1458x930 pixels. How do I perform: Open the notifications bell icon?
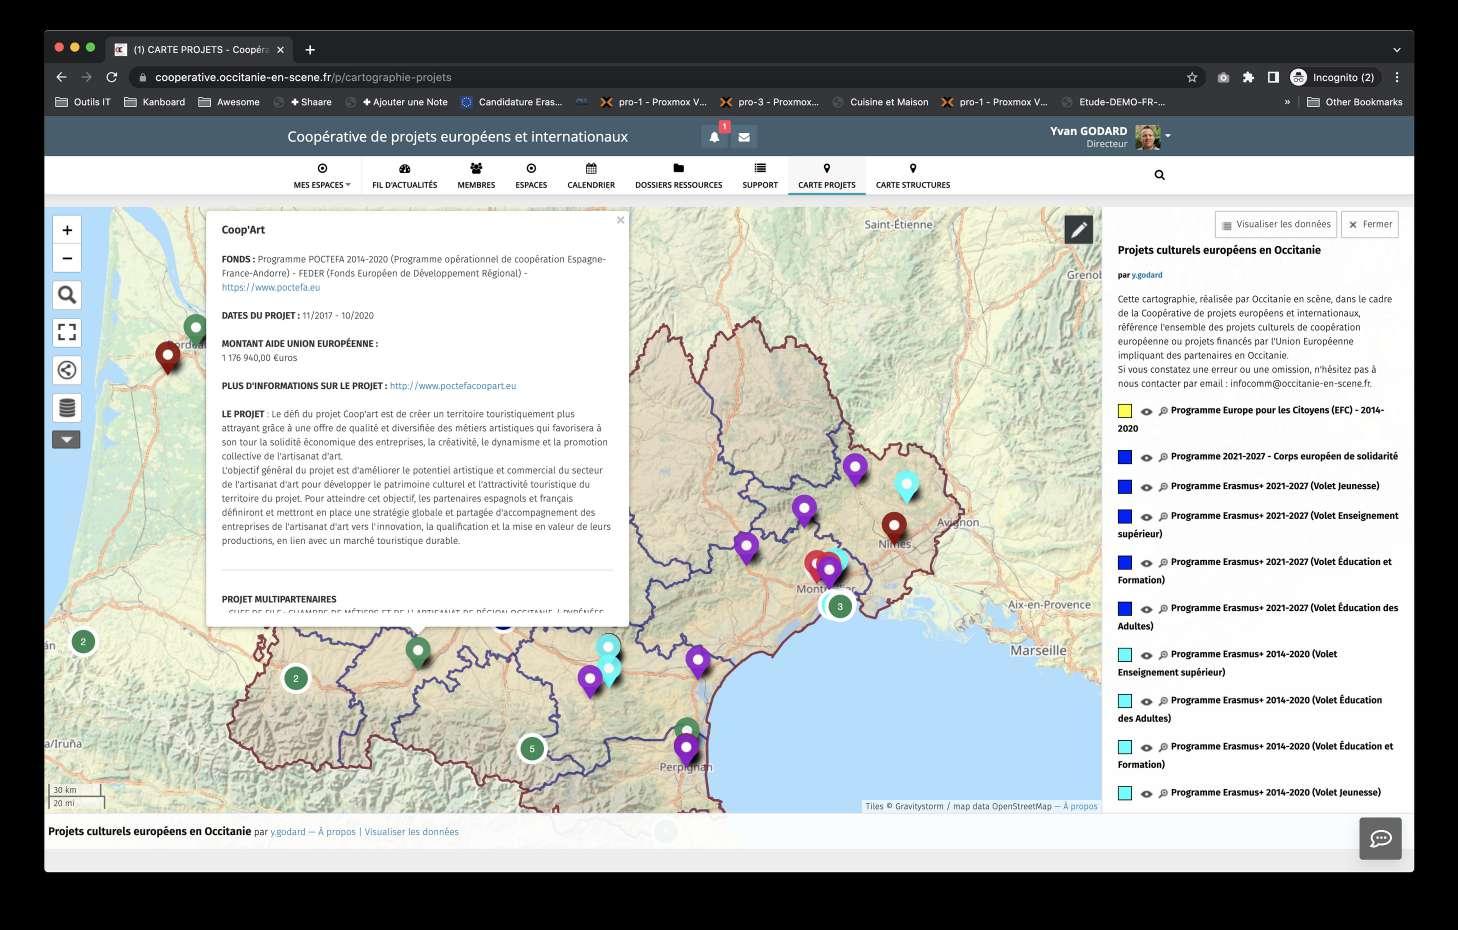click(714, 137)
